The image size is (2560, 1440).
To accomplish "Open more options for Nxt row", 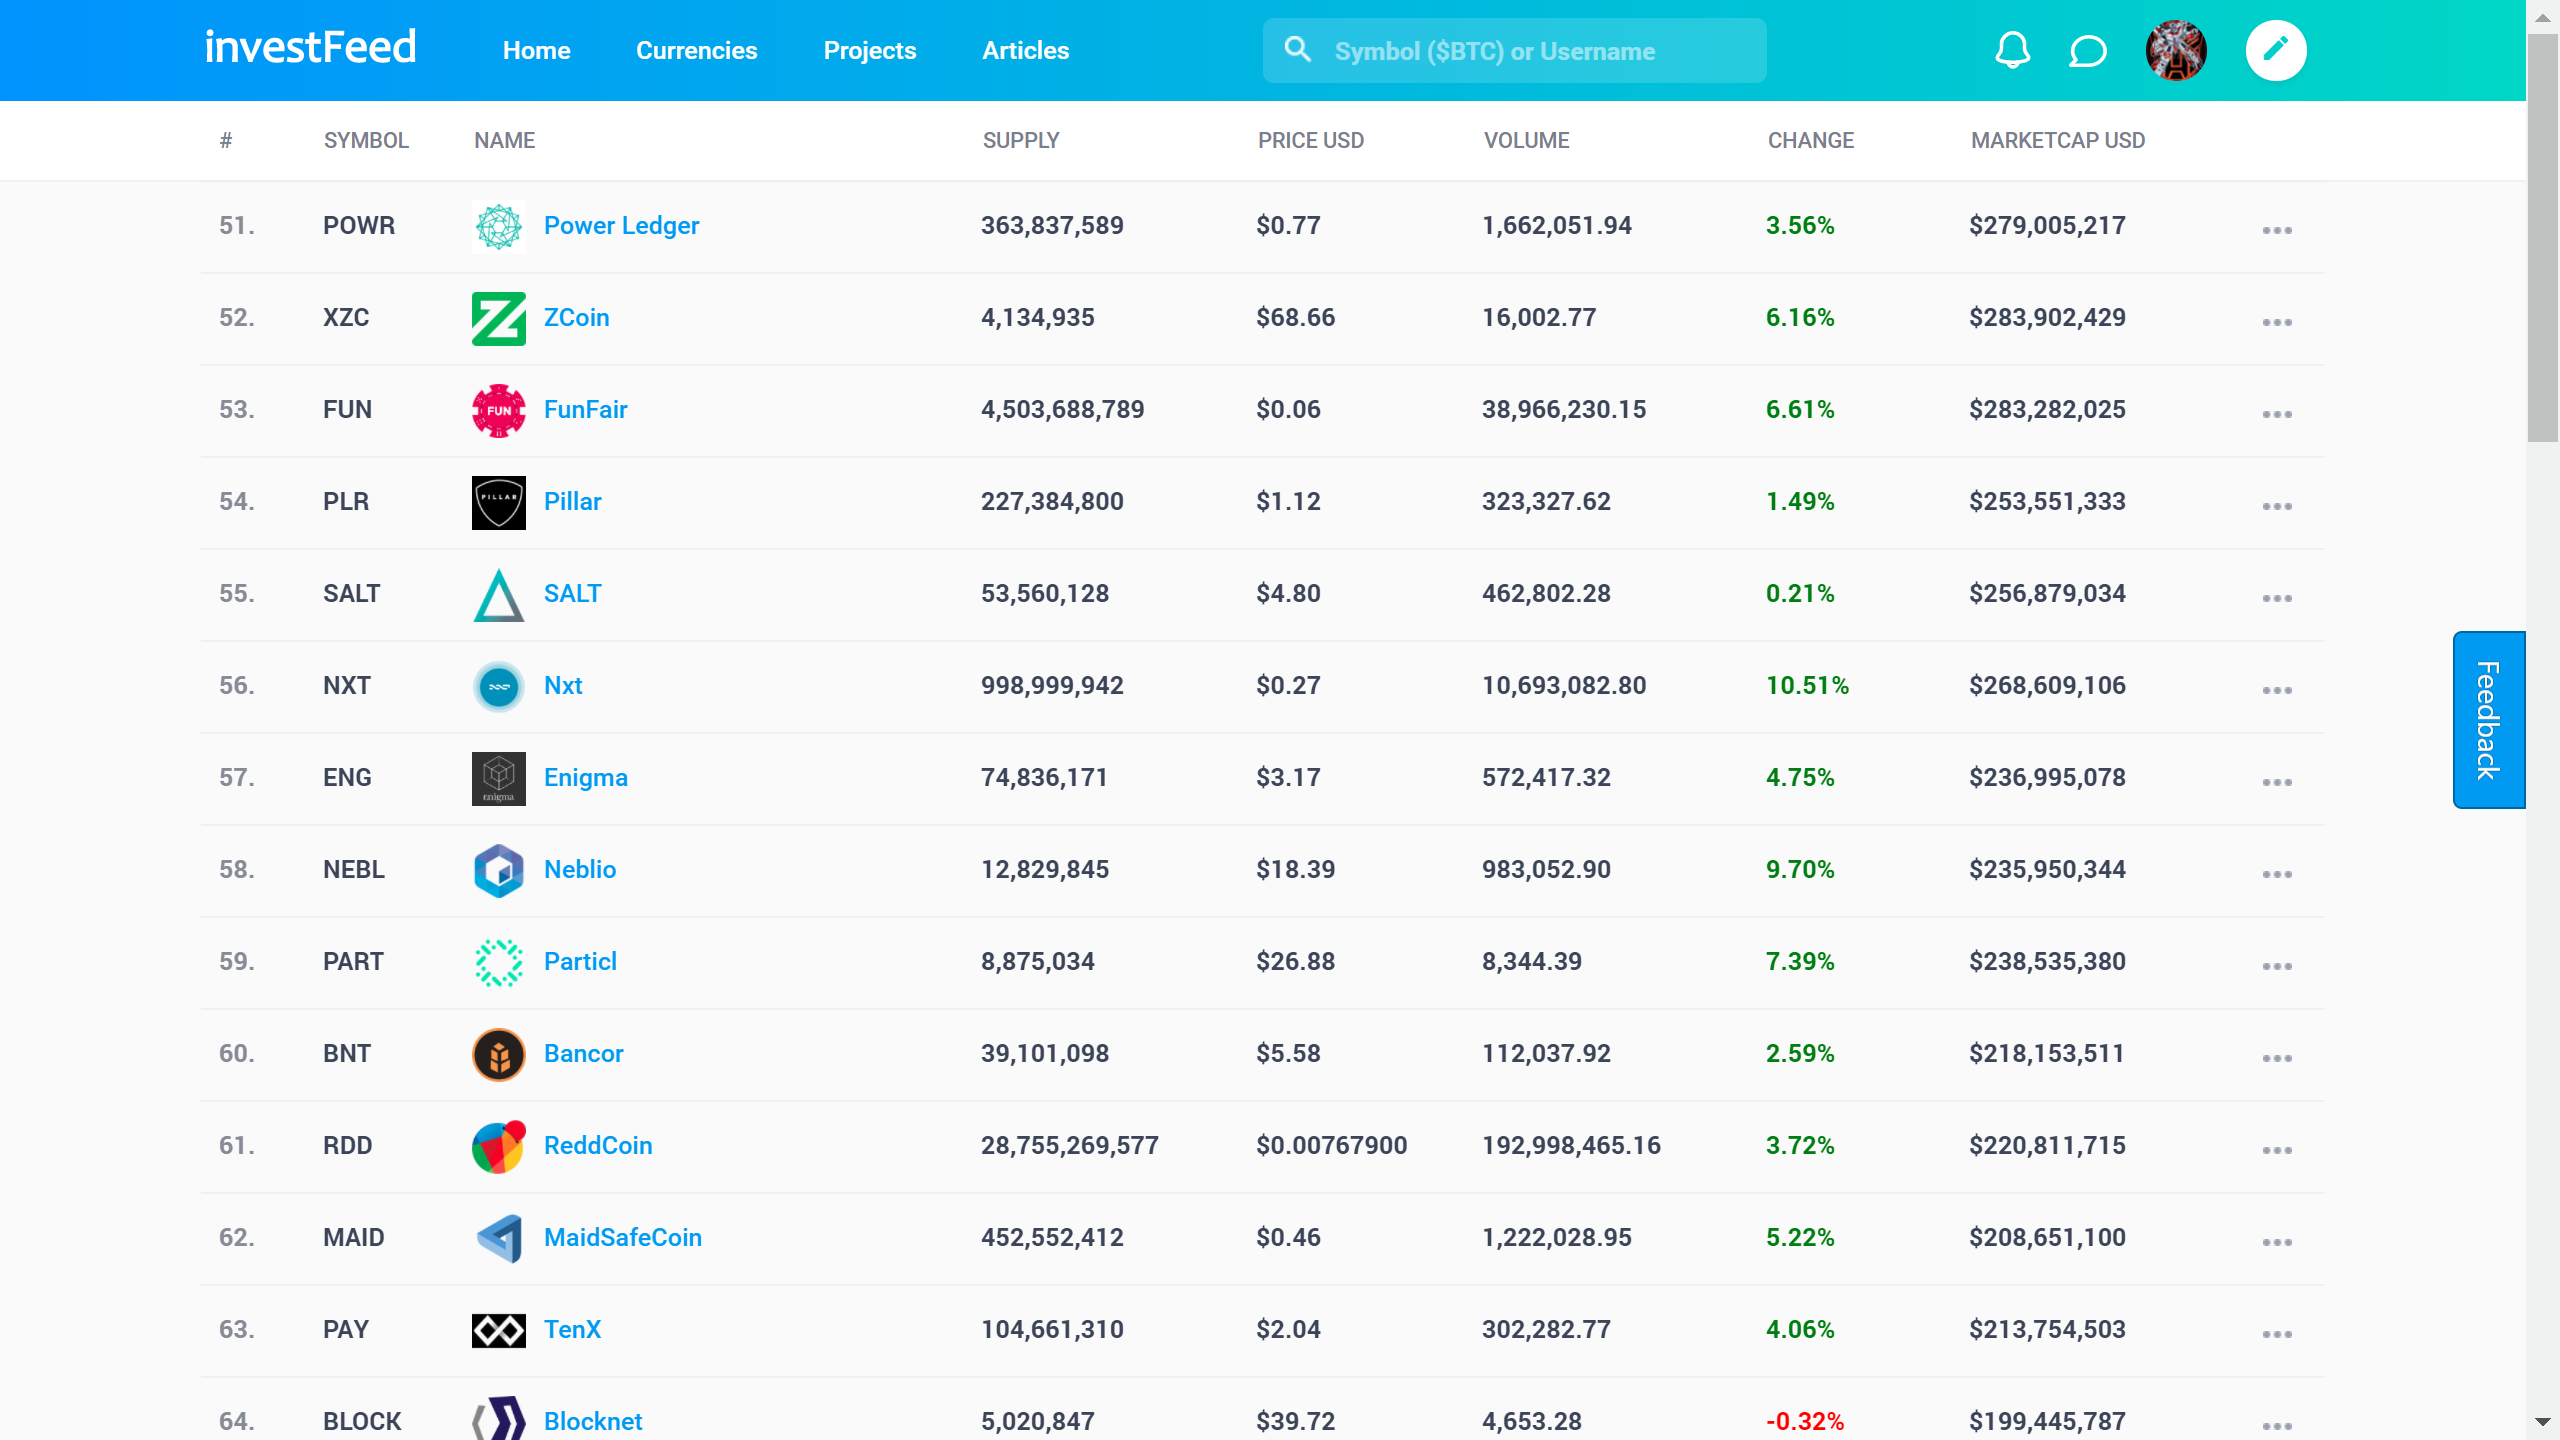I will click(x=2276, y=690).
